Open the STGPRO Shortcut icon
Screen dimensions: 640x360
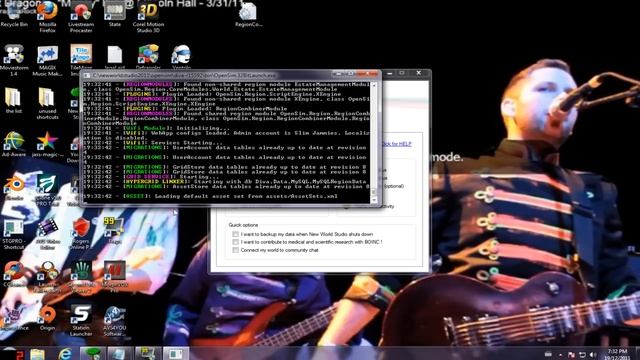click(13, 234)
